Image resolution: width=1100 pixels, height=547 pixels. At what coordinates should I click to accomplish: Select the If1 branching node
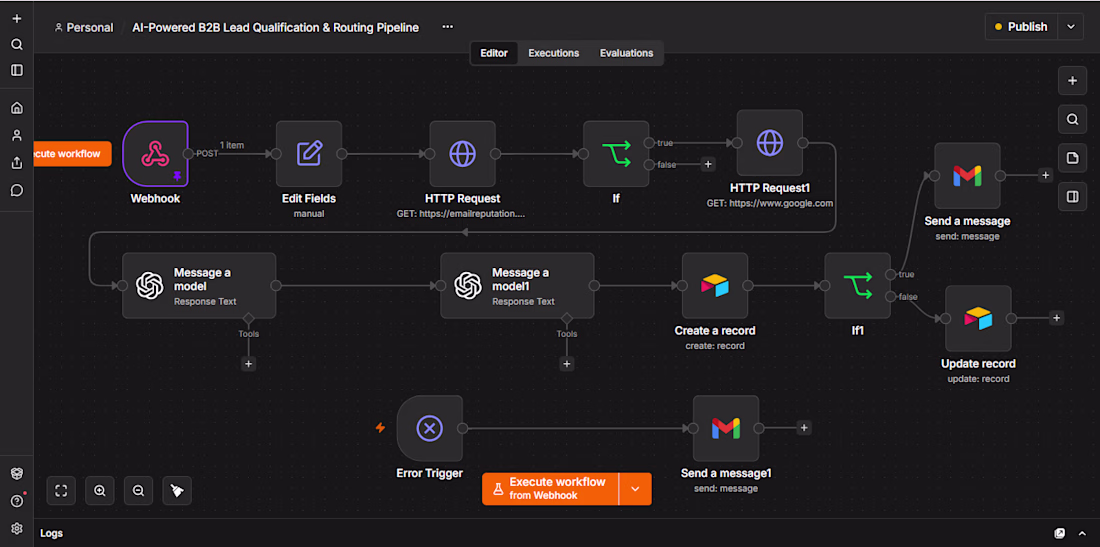857,285
